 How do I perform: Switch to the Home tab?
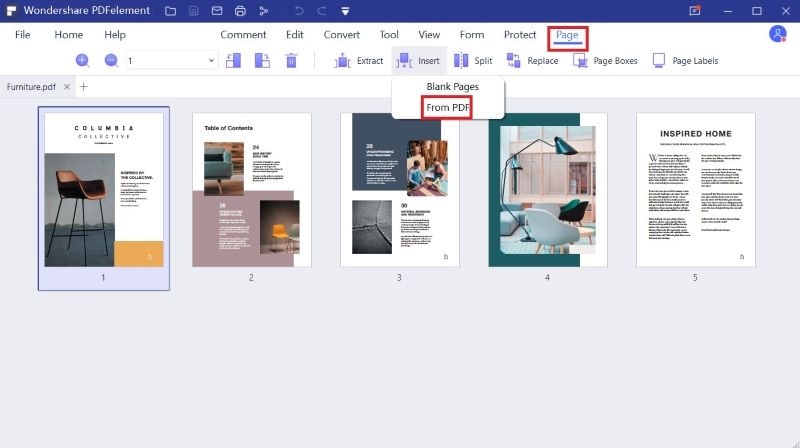tap(68, 35)
